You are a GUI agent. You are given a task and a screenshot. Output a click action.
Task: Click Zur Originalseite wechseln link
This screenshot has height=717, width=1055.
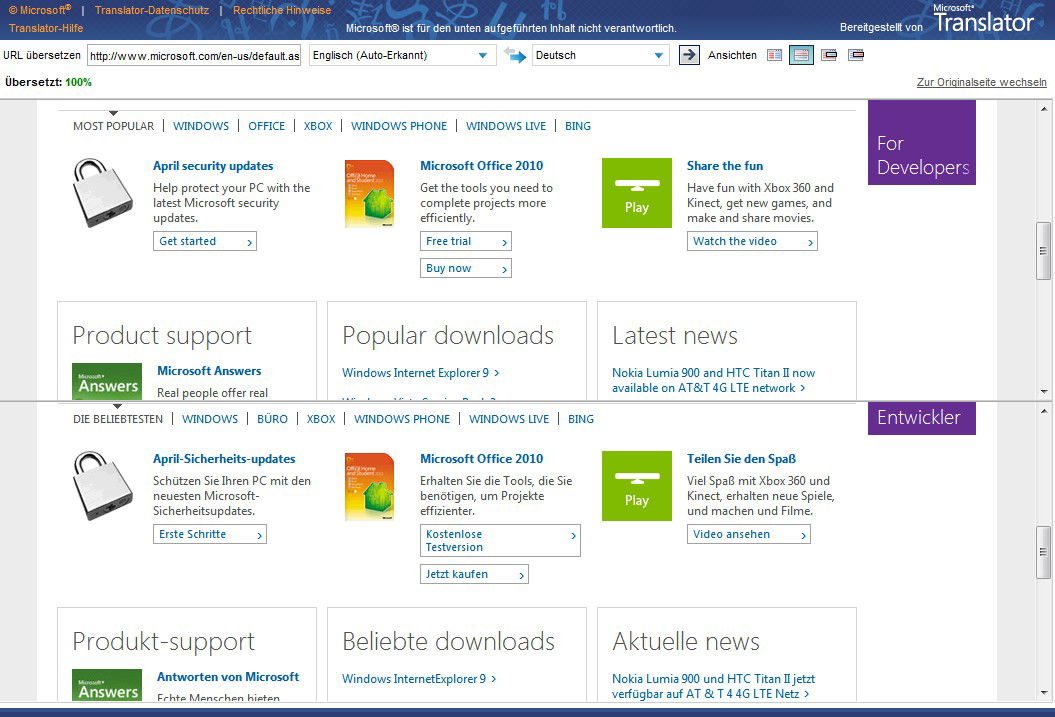click(x=982, y=82)
